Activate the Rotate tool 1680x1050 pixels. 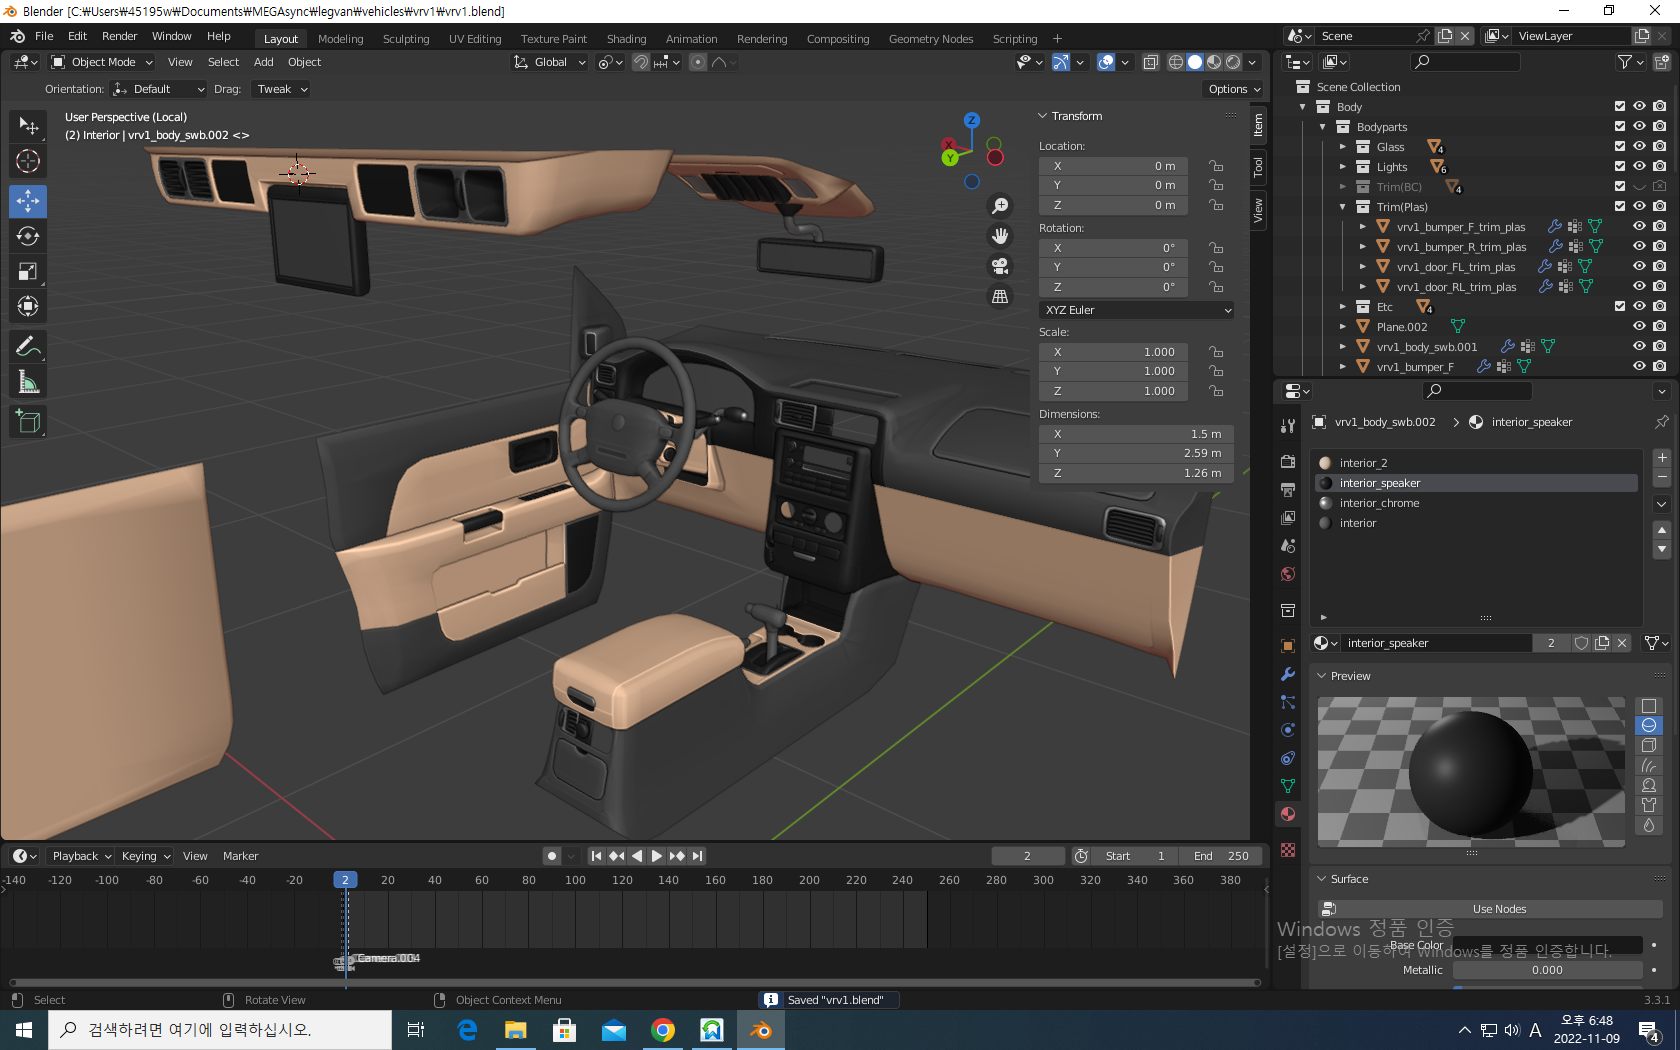tap(28, 237)
